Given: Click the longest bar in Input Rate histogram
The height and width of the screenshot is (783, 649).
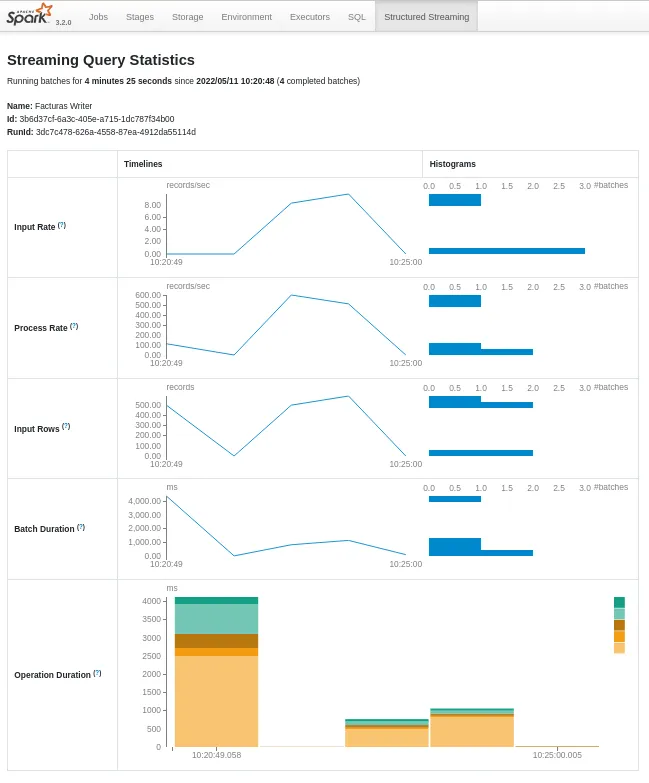Looking at the screenshot, I should tap(506, 251).
